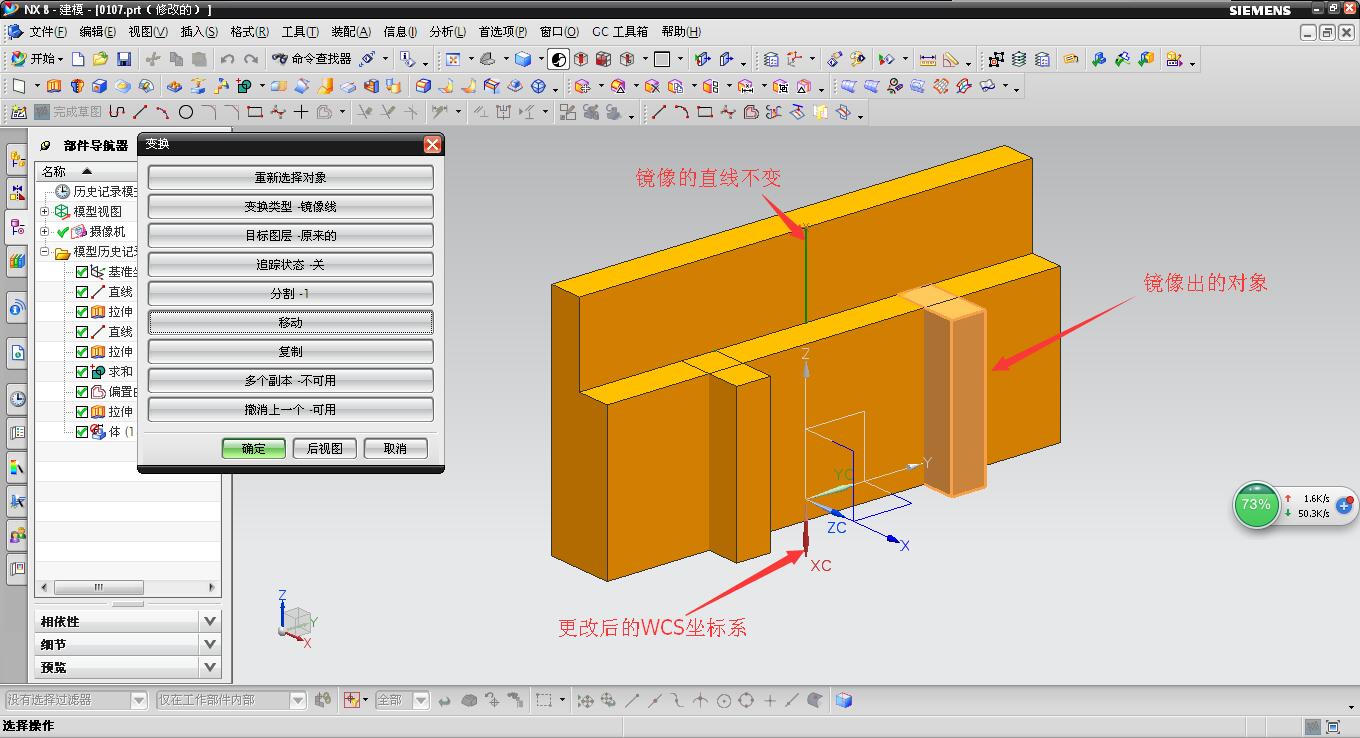This screenshot has width=1360, height=738.
Task: Expand the 摄像机 tree node
Action: click(44, 232)
